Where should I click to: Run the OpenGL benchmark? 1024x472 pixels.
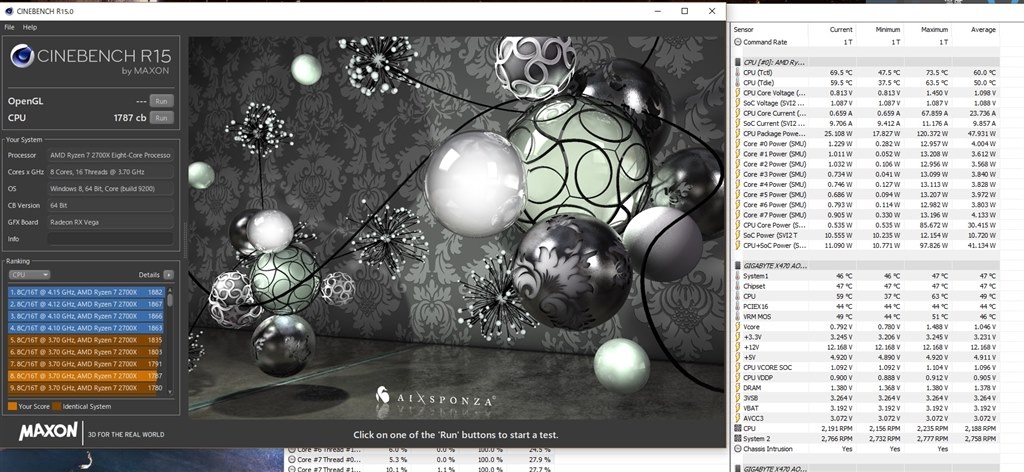161,101
